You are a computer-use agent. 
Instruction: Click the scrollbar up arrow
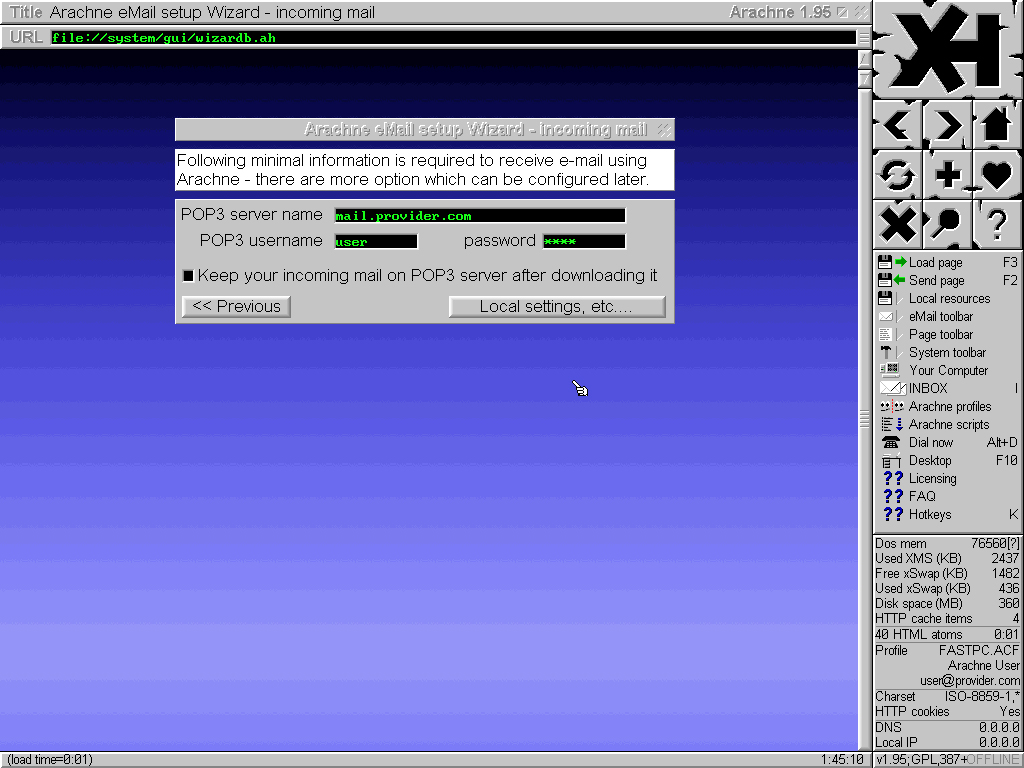[864, 59]
